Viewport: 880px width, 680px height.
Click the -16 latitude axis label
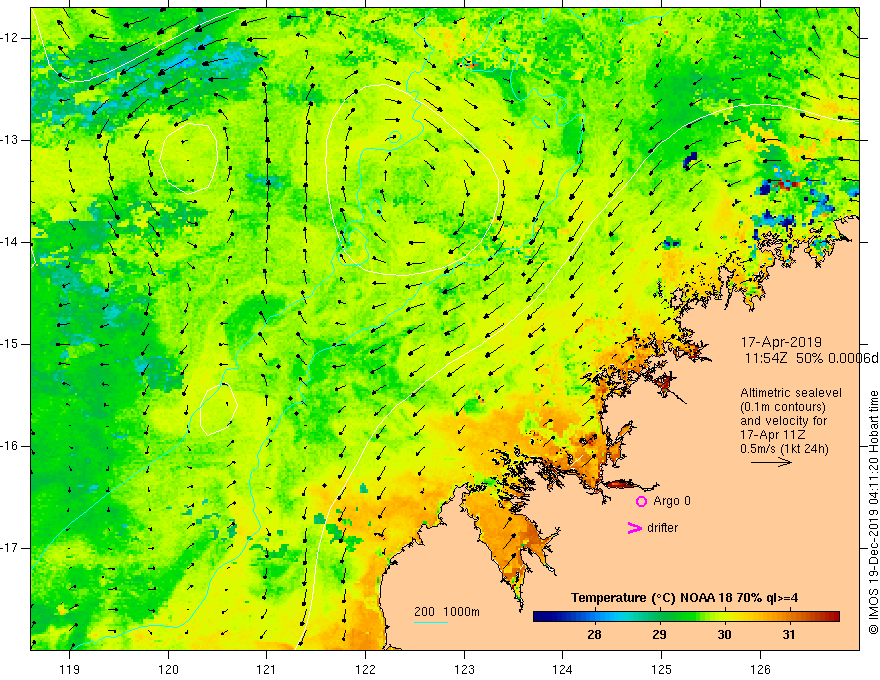(10, 446)
